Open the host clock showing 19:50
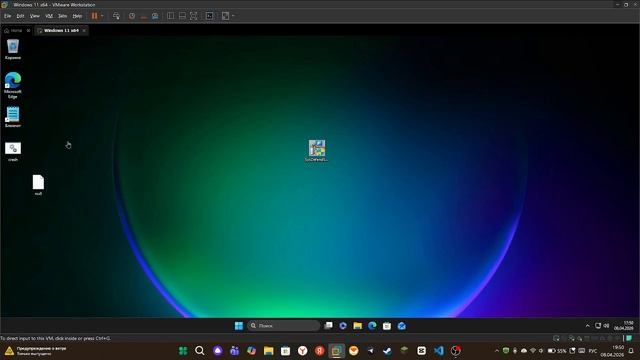Image resolution: width=640 pixels, height=360 pixels. coord(612,351)
